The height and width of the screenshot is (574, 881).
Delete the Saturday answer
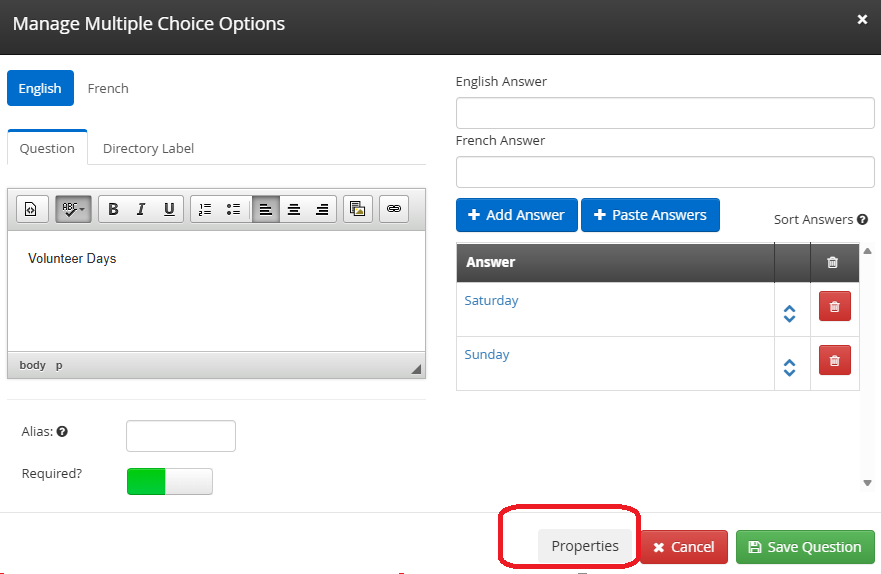pyautogui.click(x=834, y=307)
